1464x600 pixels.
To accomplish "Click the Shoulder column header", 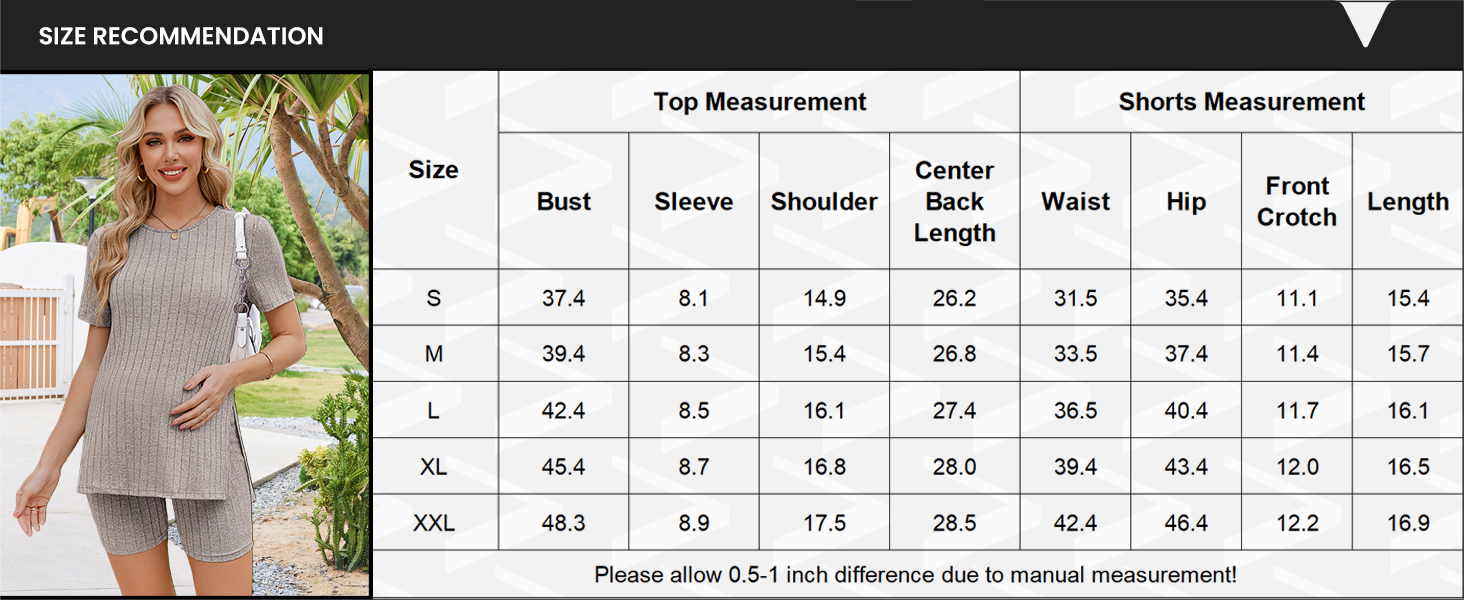I will [x=824, y=201].
